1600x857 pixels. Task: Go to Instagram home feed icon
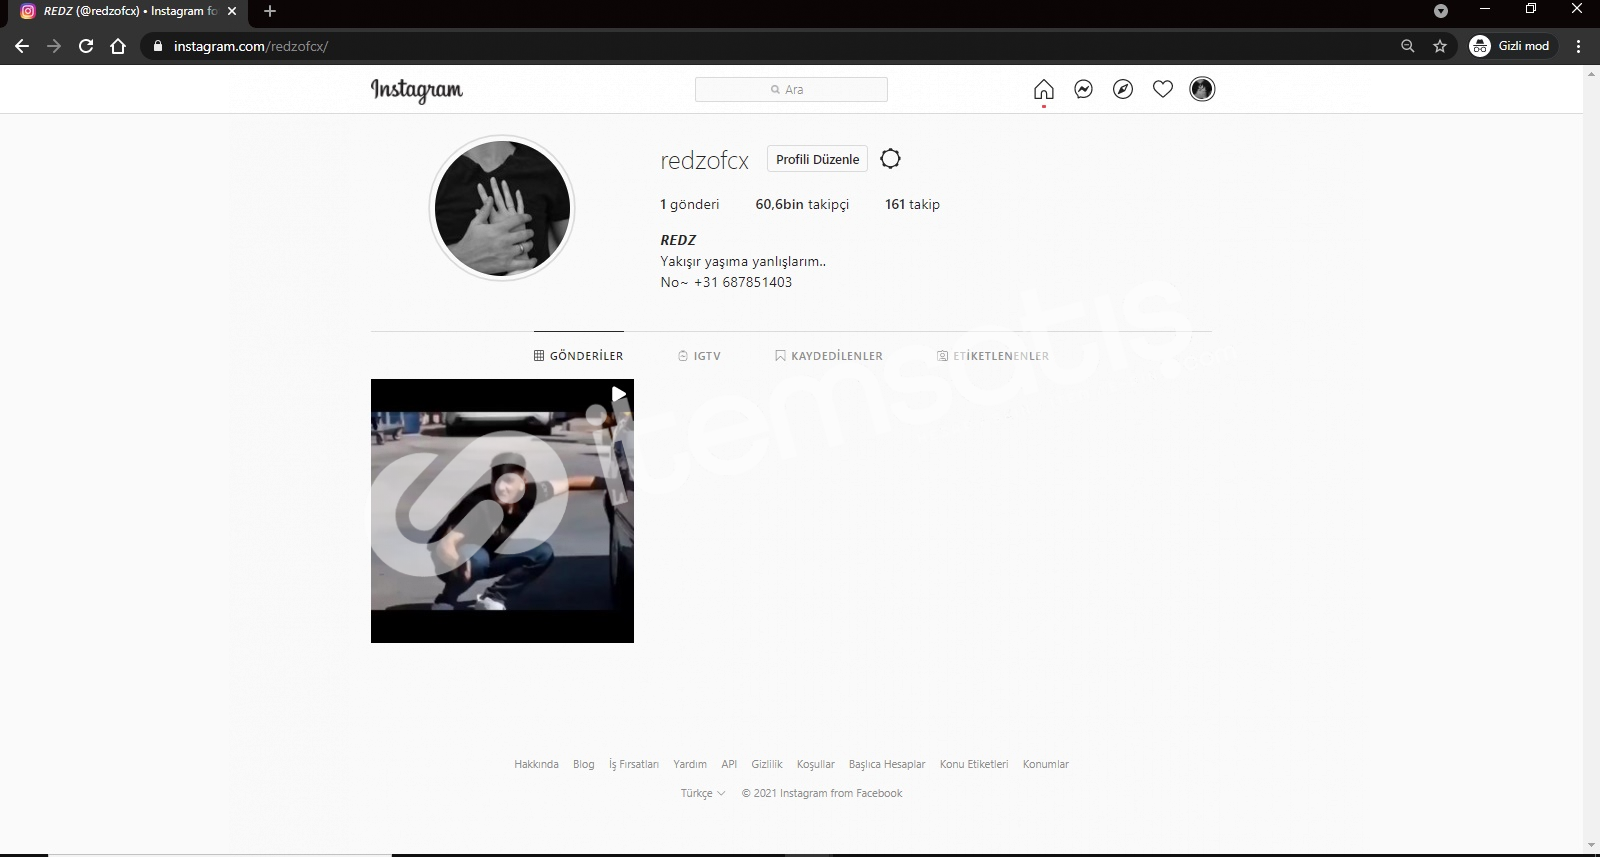[1043, 90]
